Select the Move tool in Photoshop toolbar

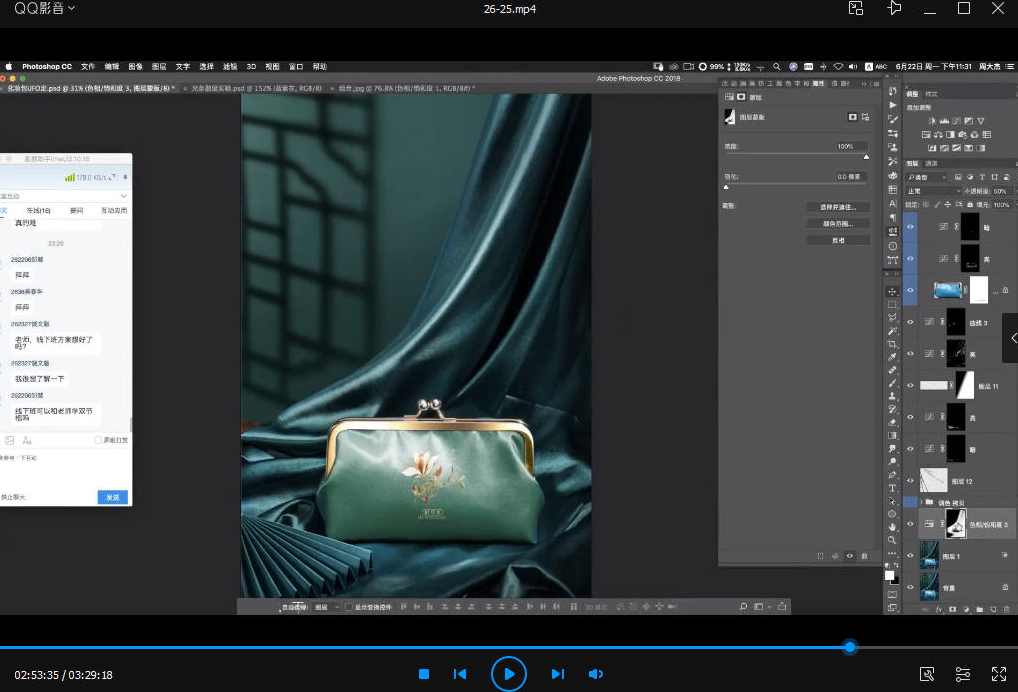[x=892, y=291]
